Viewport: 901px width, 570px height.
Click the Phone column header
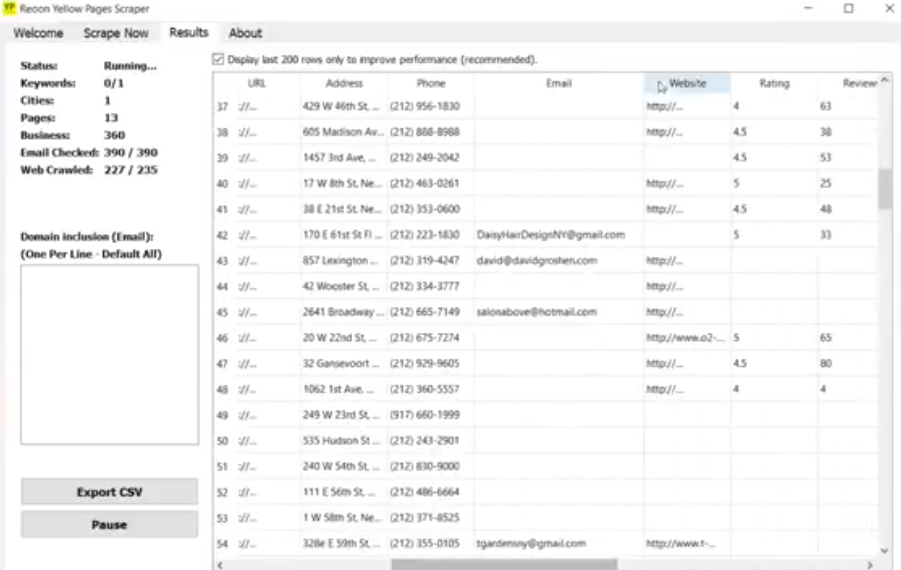(x=430, y=84)
